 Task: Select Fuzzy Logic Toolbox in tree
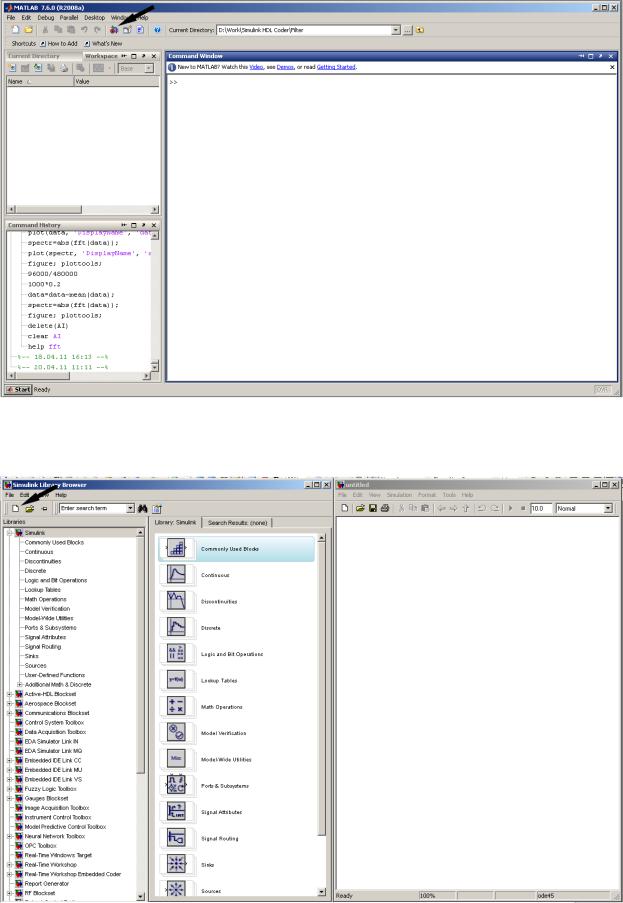(50, 789)
